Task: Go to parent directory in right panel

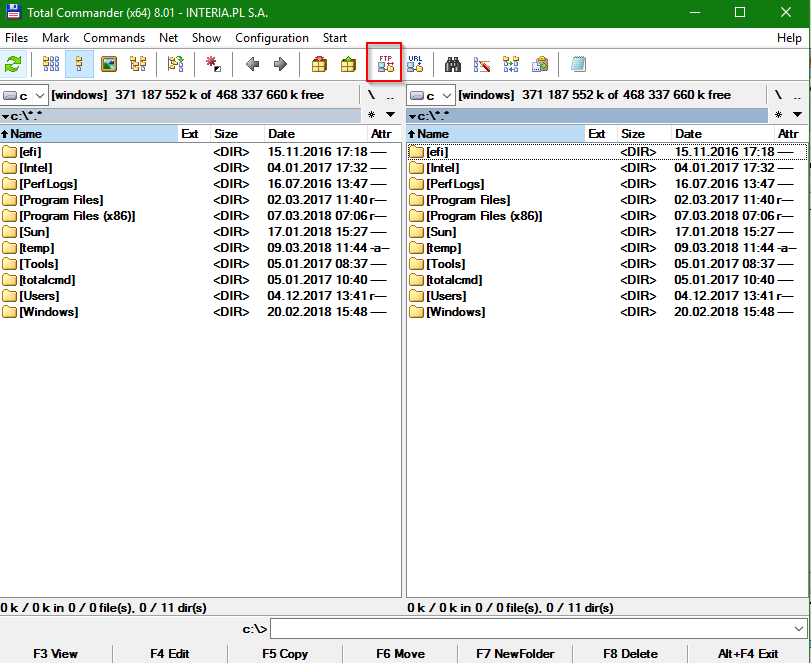Action: [797, 95]
